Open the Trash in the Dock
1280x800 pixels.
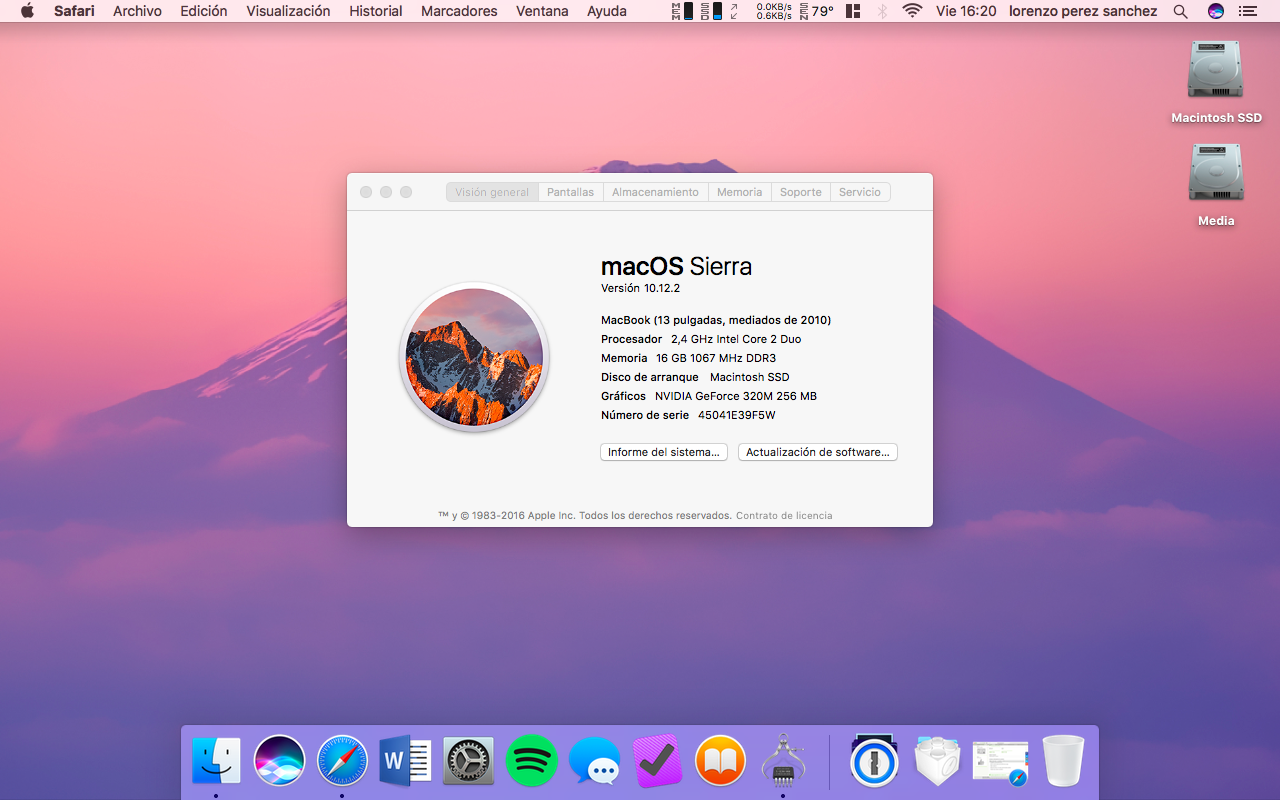pos(1063,761)
